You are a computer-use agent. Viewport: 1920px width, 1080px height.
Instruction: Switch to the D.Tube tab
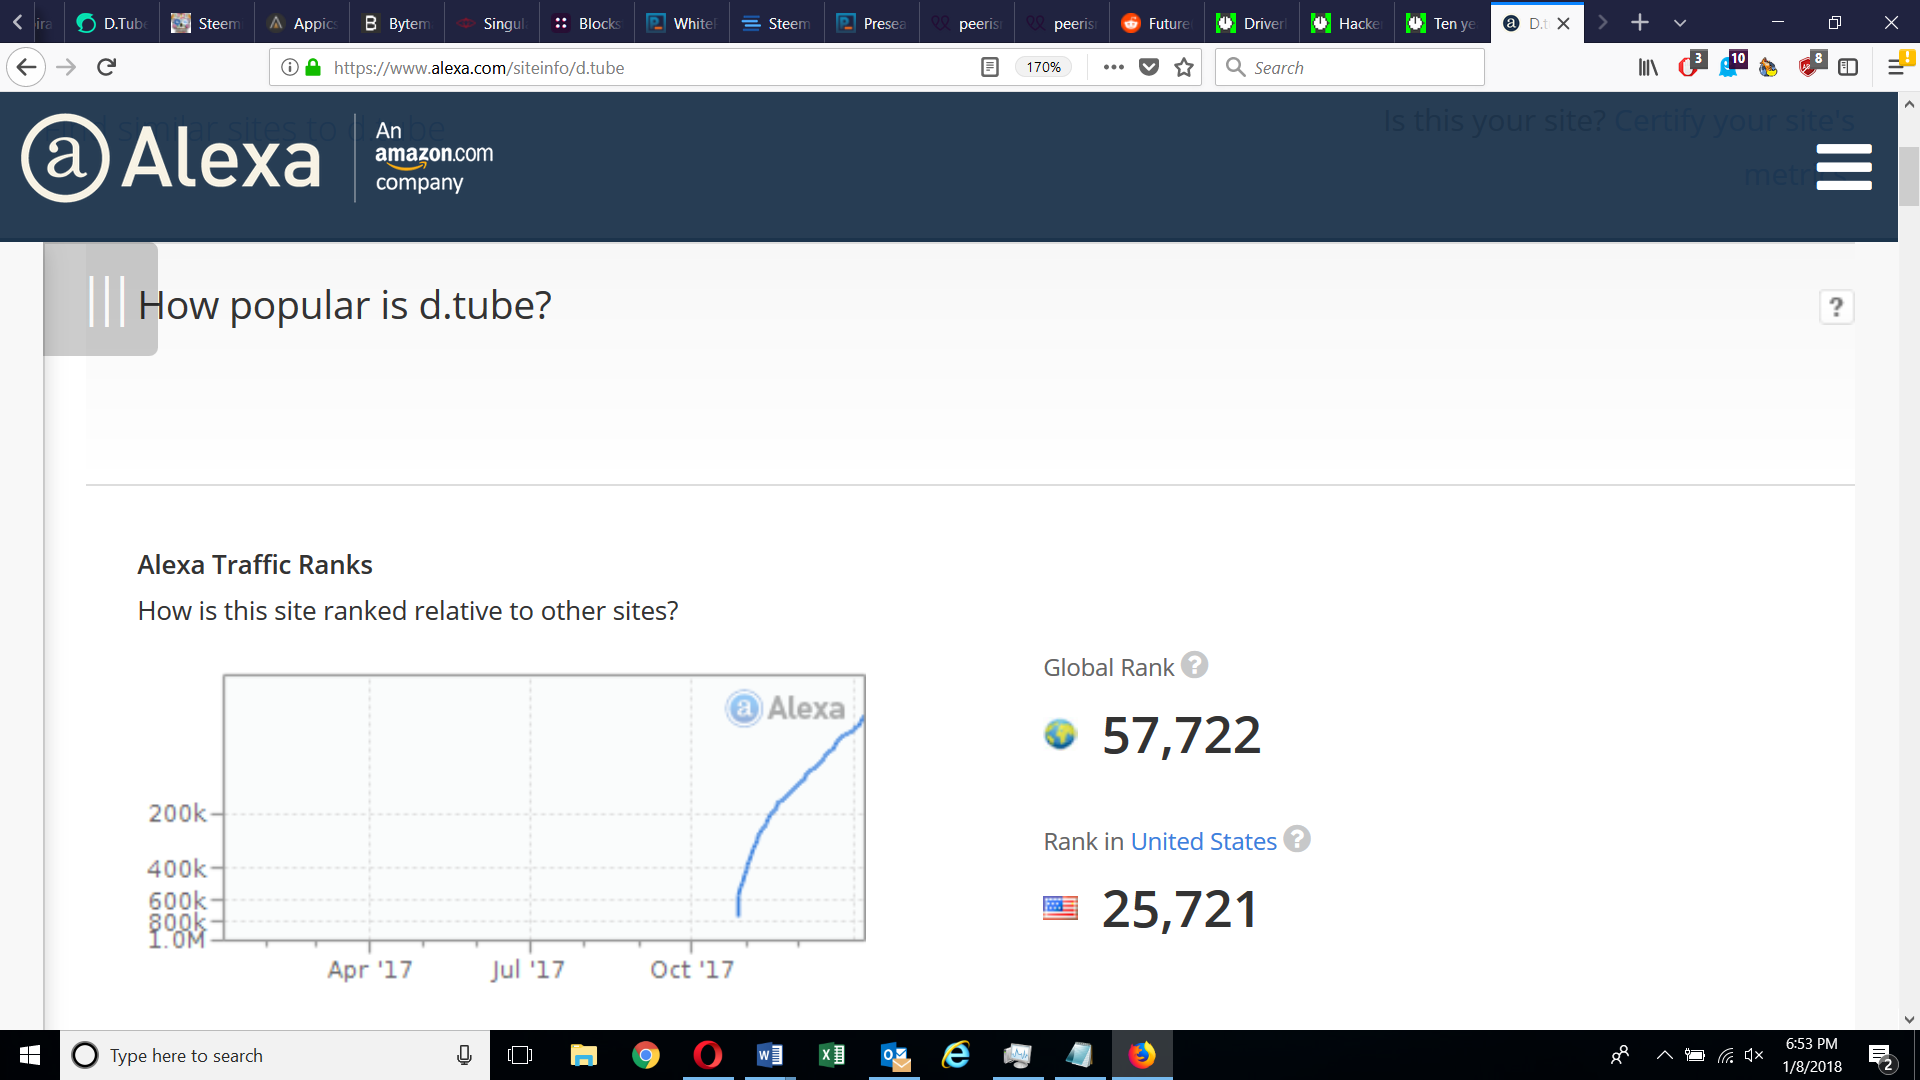click(x=112, y=22)
